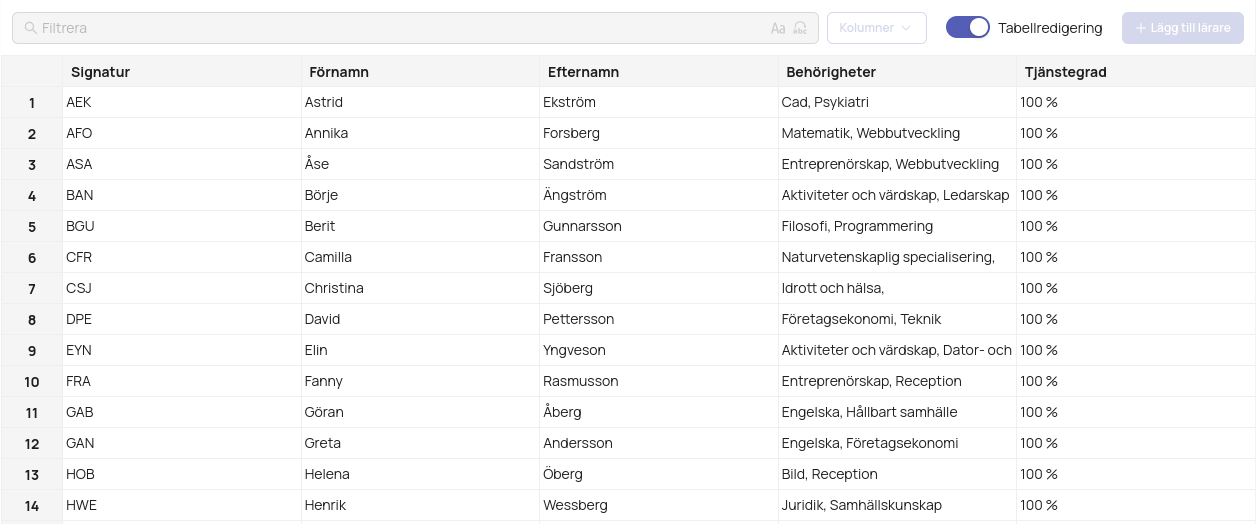Turn off the Tabellredigering switch
The width and height of the screenshot is (1256, 524).
(x=968, y=28)
